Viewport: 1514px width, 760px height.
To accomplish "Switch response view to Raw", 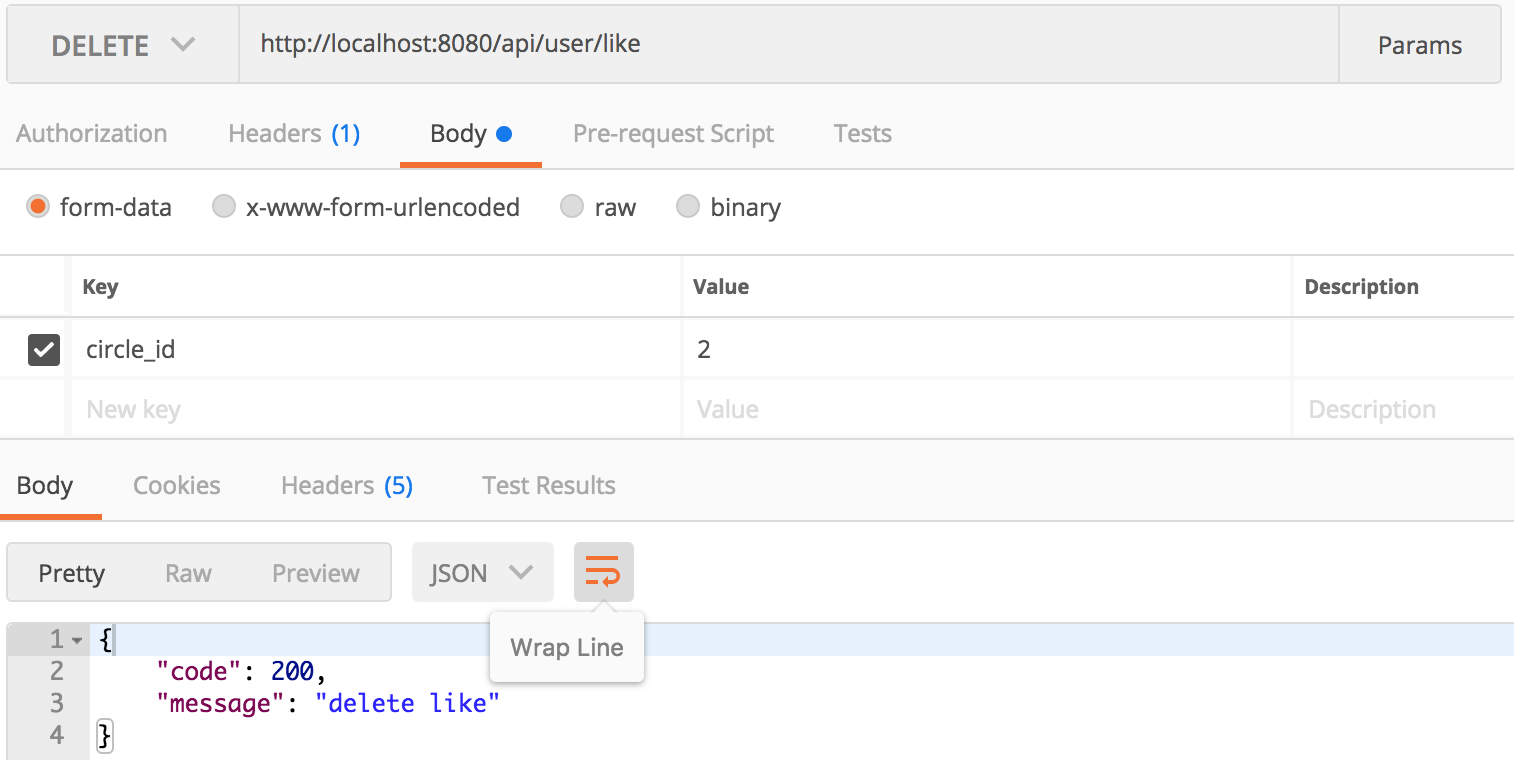I will pos(188,573).
